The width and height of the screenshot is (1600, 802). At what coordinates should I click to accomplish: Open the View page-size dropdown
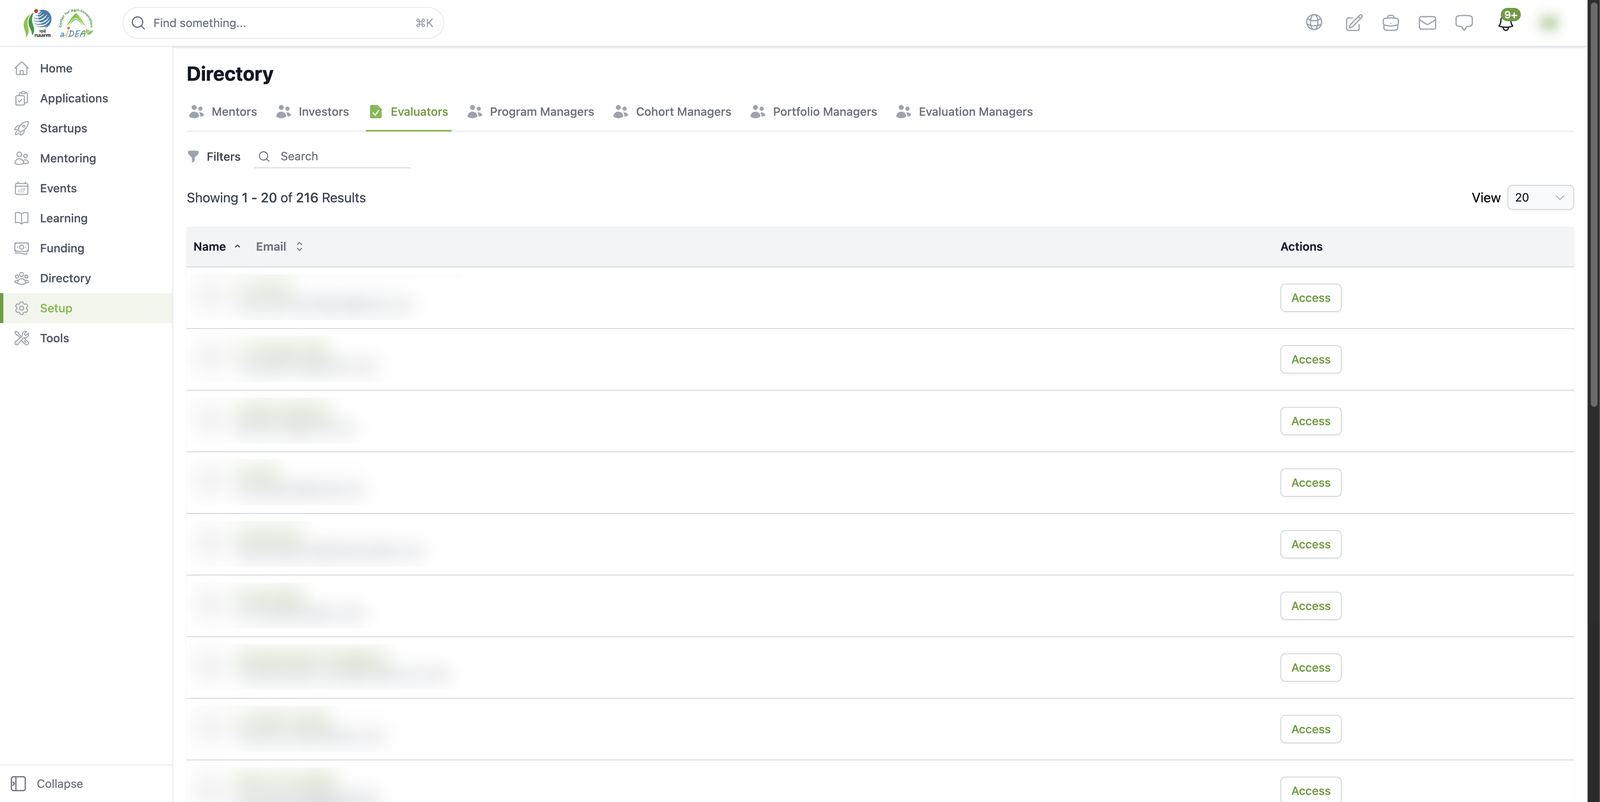pos(1540,198)
